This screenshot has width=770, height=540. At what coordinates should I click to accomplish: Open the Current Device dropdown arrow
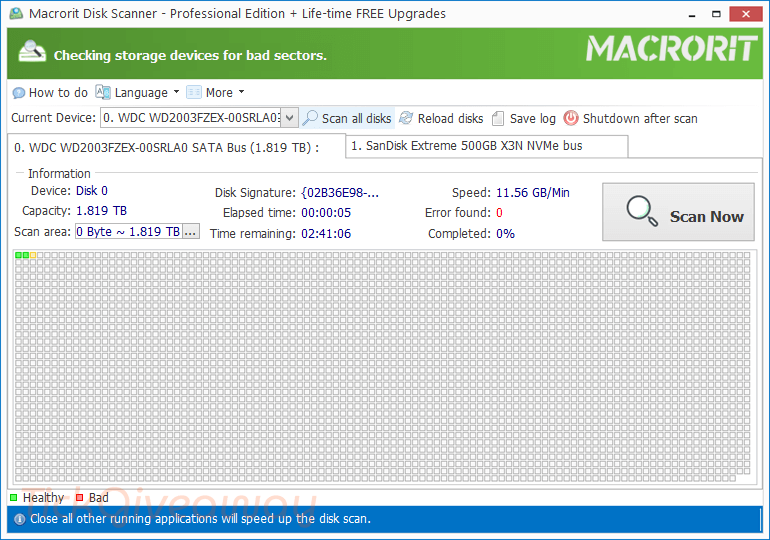[x=290, y=118]
